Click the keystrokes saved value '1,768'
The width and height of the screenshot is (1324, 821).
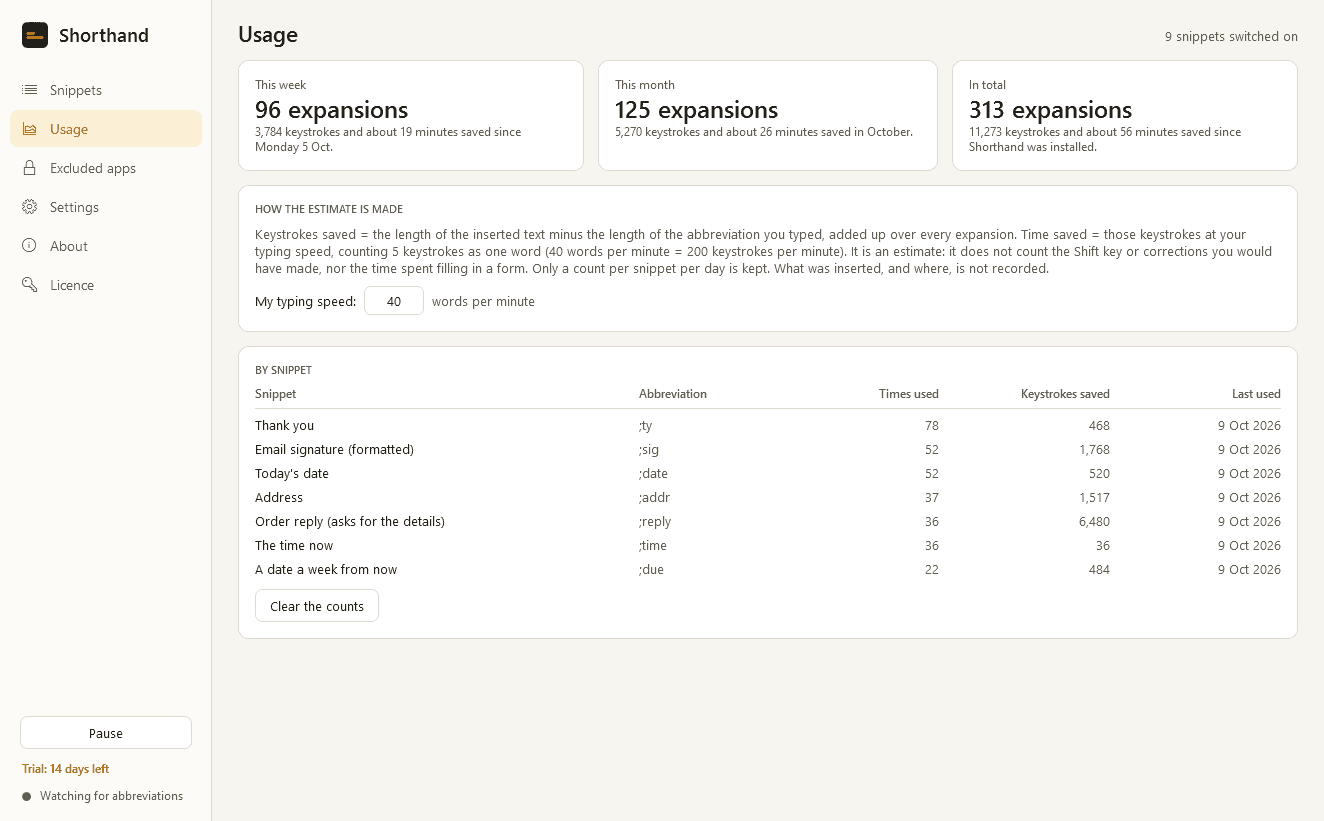click(x=1094, y=450)
